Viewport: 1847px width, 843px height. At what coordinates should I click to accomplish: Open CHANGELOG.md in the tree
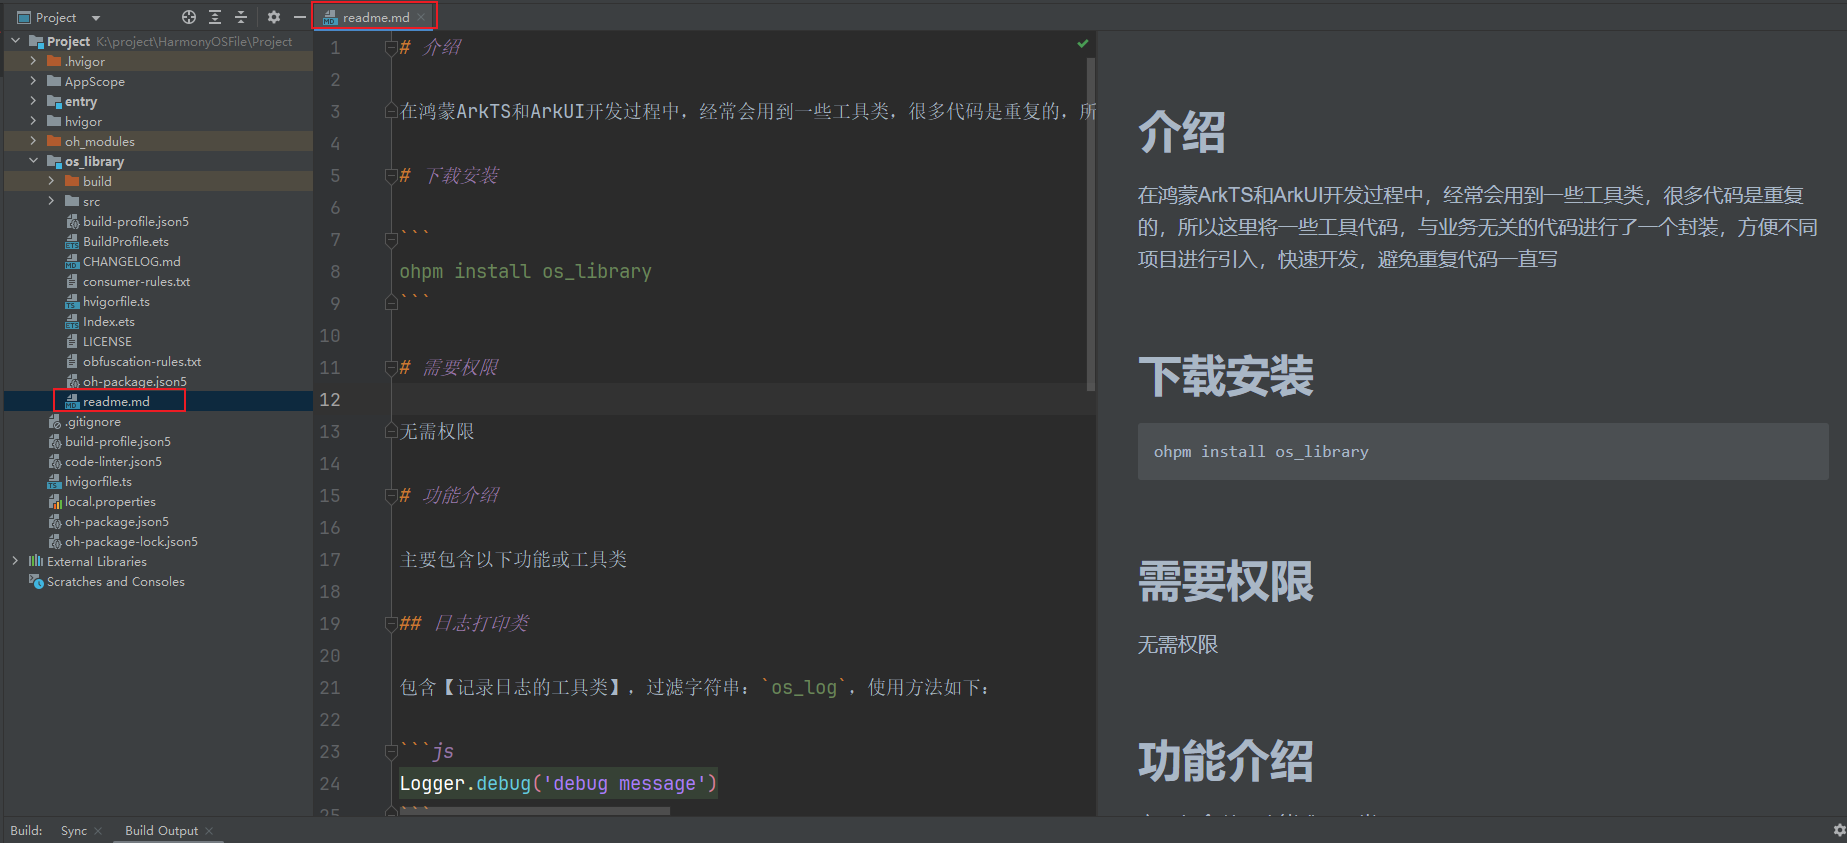coord(132,261)
